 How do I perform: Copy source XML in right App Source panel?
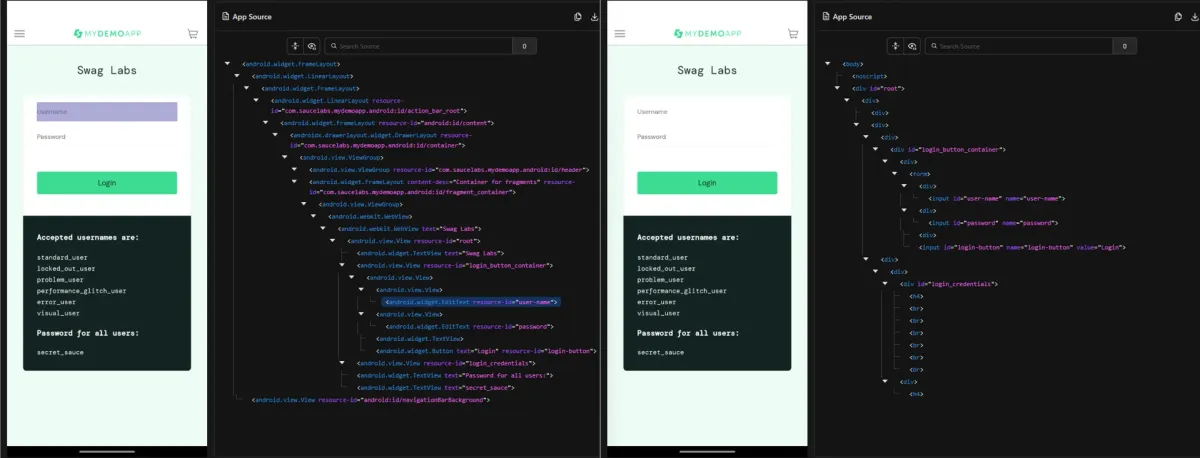tap(1179, 16)
